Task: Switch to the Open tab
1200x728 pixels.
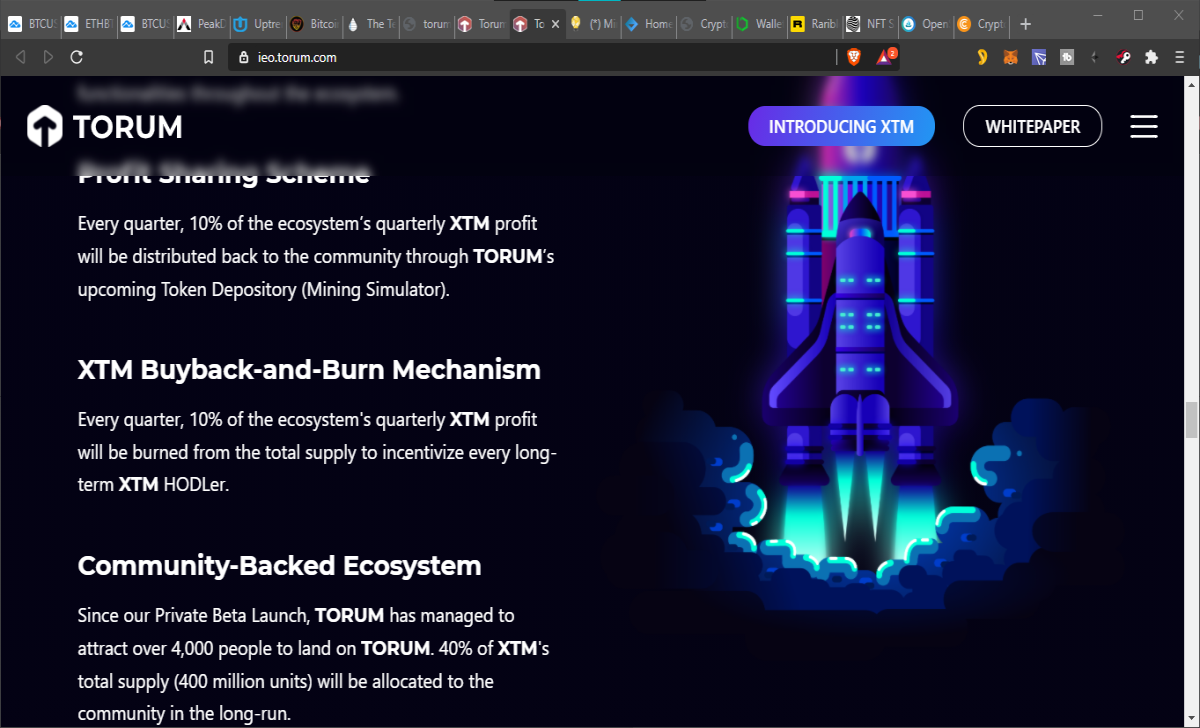Action: 928,24
